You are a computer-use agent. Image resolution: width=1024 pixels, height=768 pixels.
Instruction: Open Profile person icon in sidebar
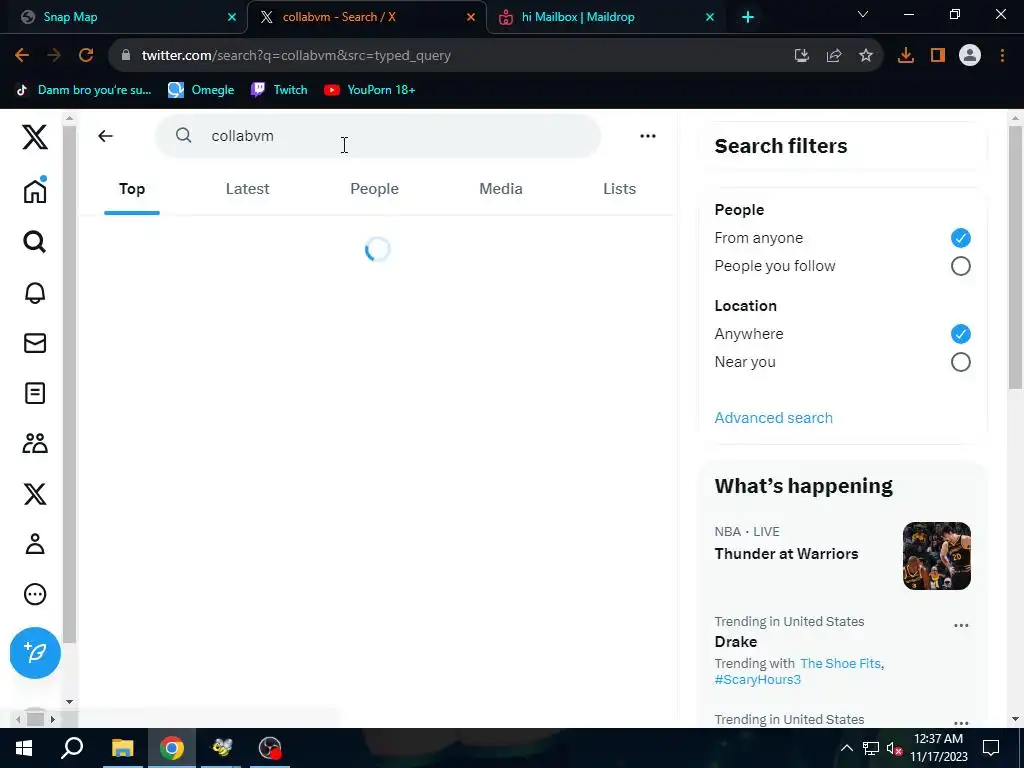tap(35, 544)
